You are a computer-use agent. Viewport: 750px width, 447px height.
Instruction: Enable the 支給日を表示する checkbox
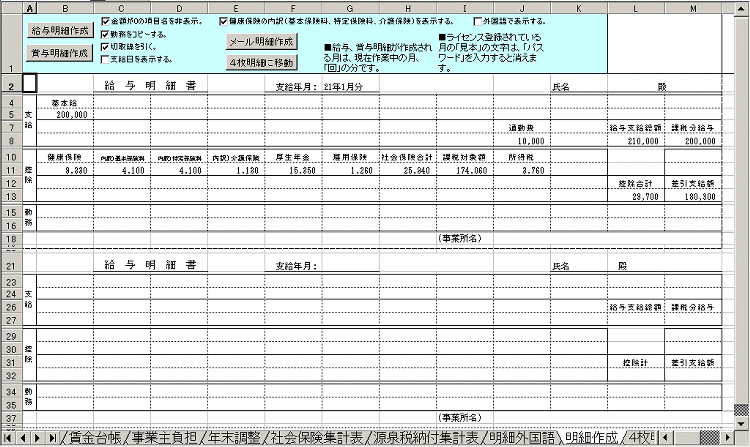106,59
